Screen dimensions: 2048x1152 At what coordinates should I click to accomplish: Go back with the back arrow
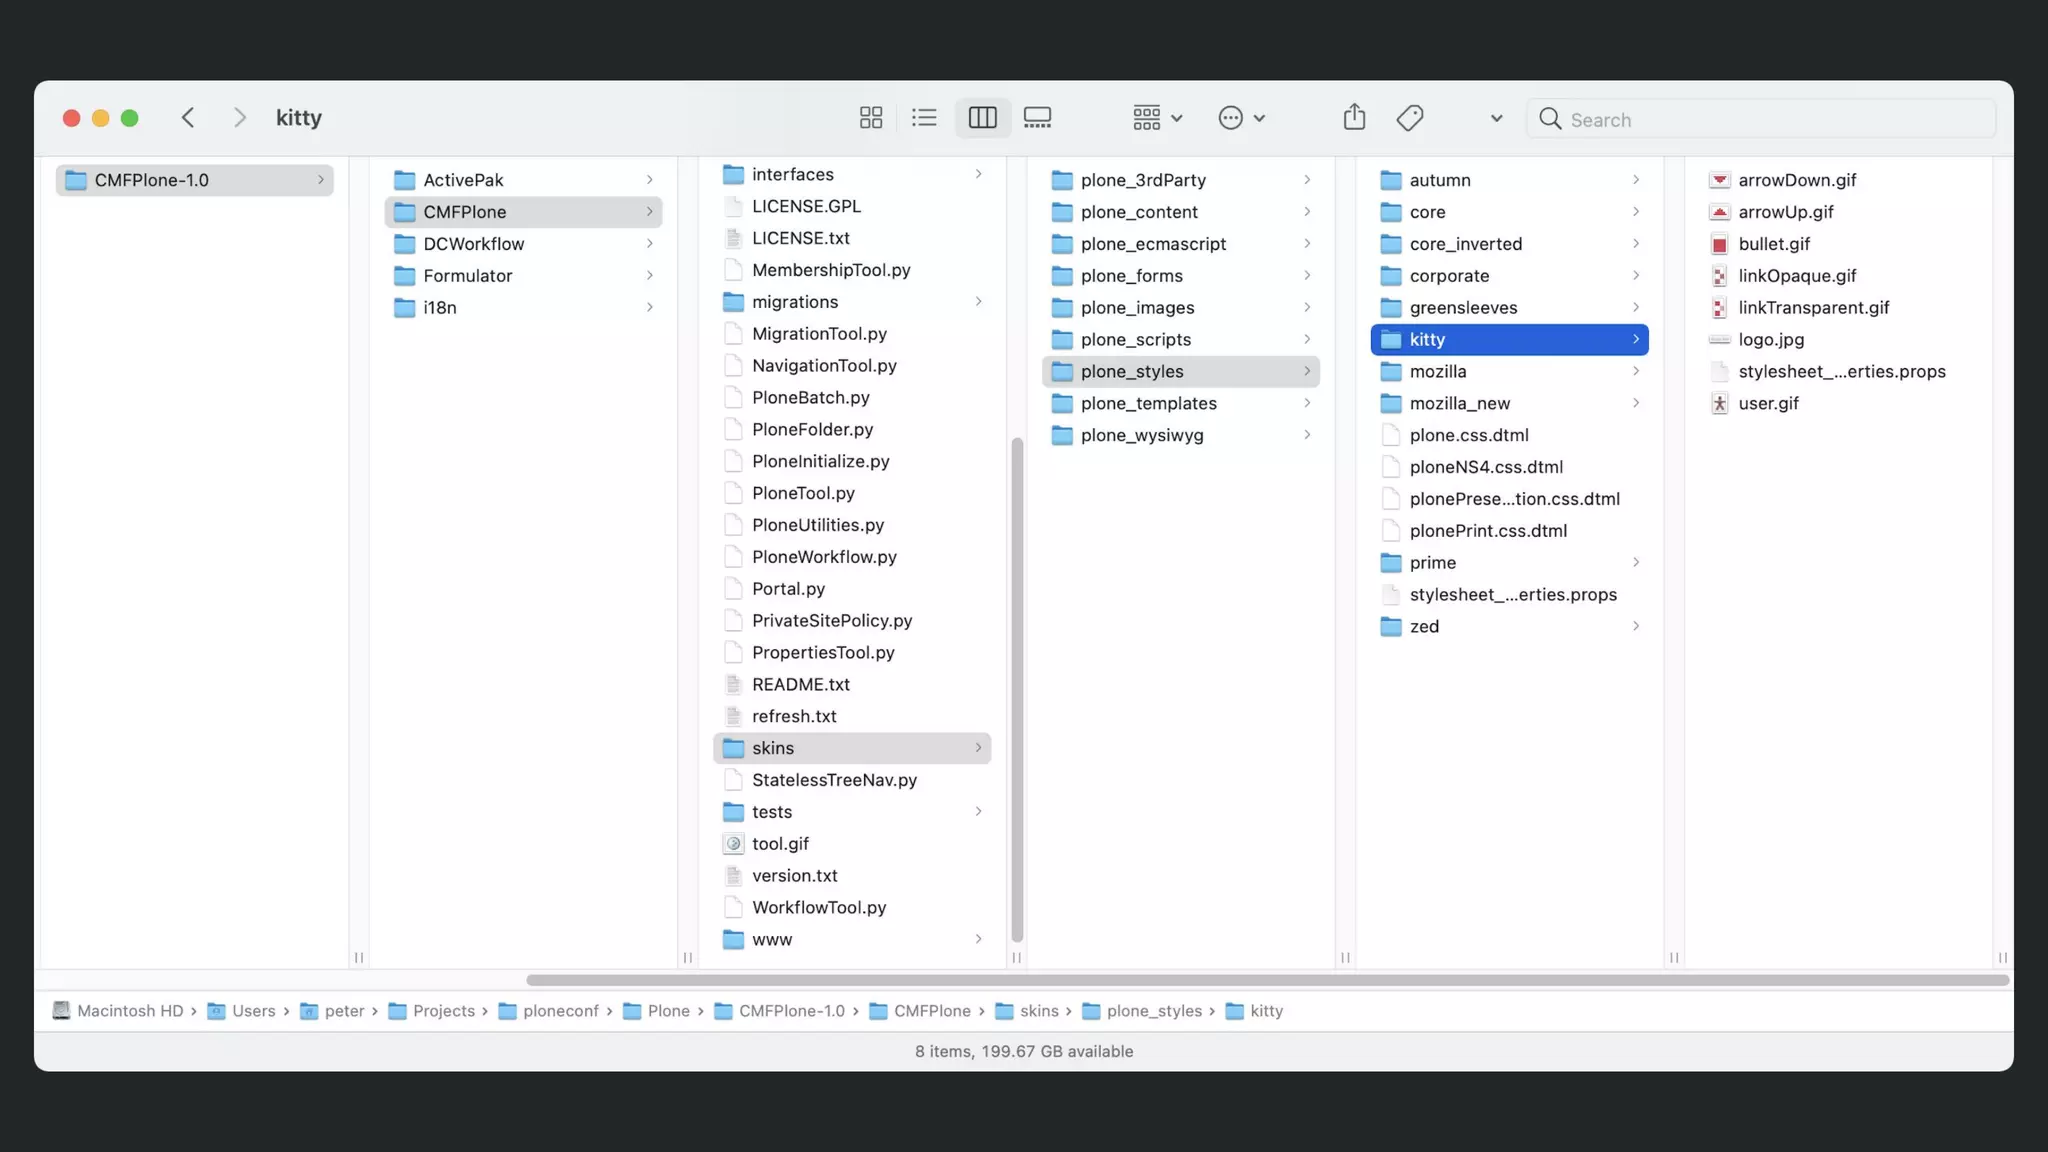[x=188, y=118]
